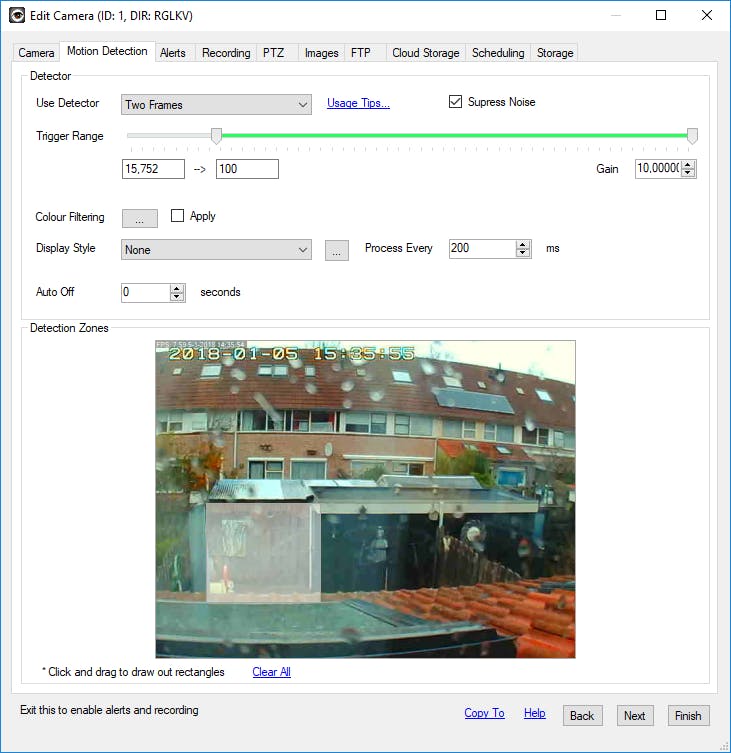This screenshot has width=731, height=753.
Task: Switch to the Cloud Storage tab
Action: (x=426, y=53)
